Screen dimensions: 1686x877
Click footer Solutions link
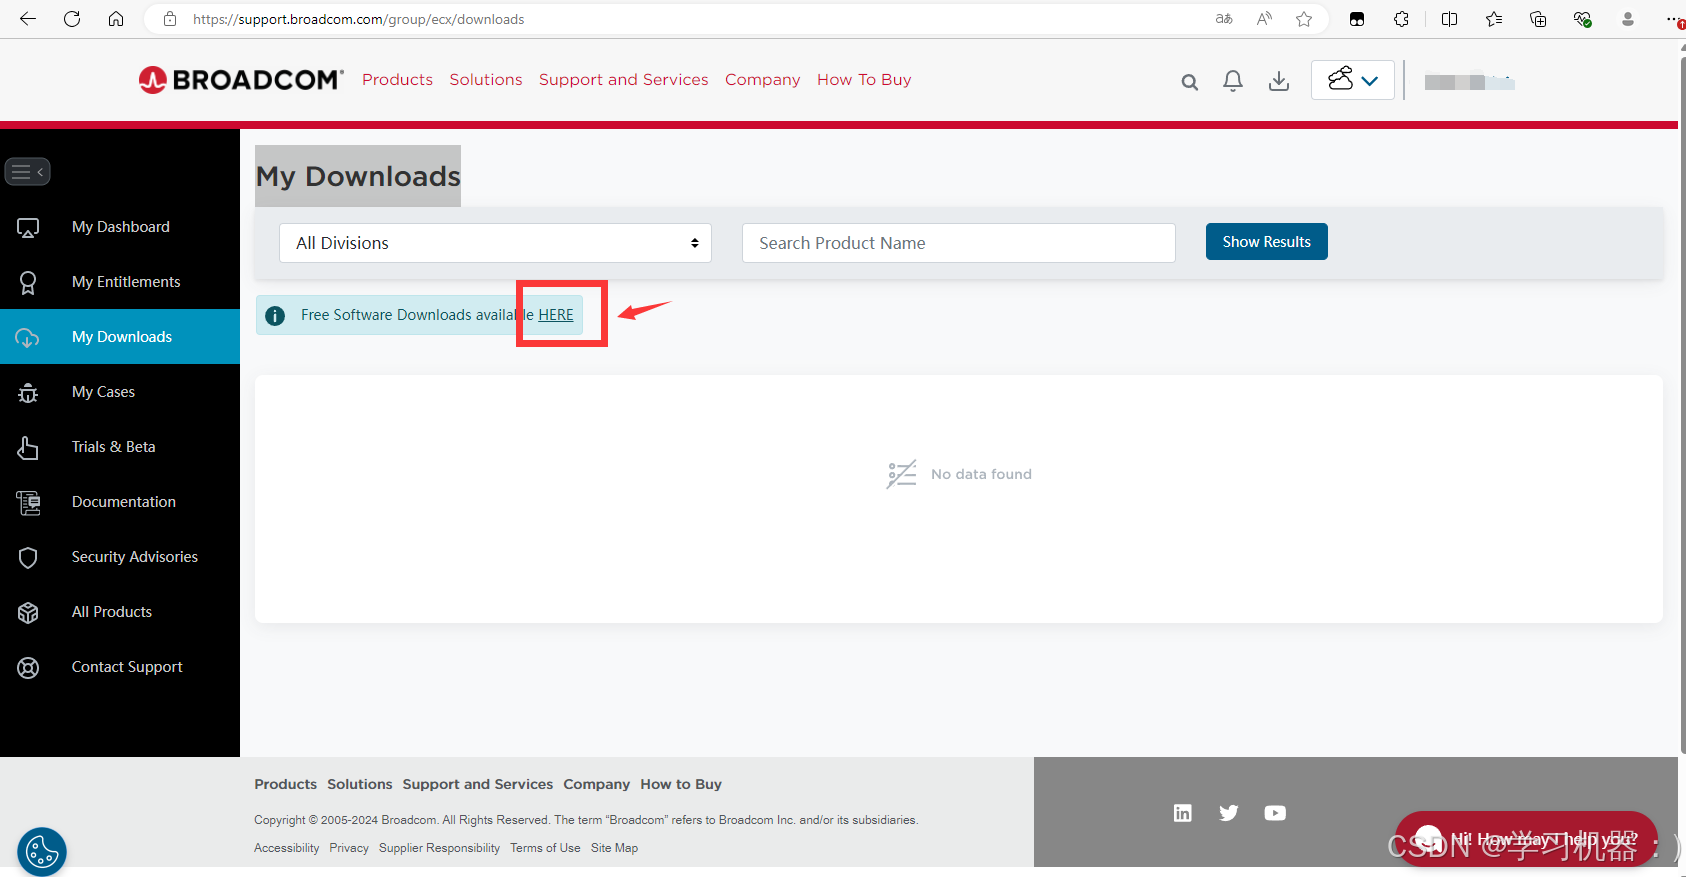[360, 784]
